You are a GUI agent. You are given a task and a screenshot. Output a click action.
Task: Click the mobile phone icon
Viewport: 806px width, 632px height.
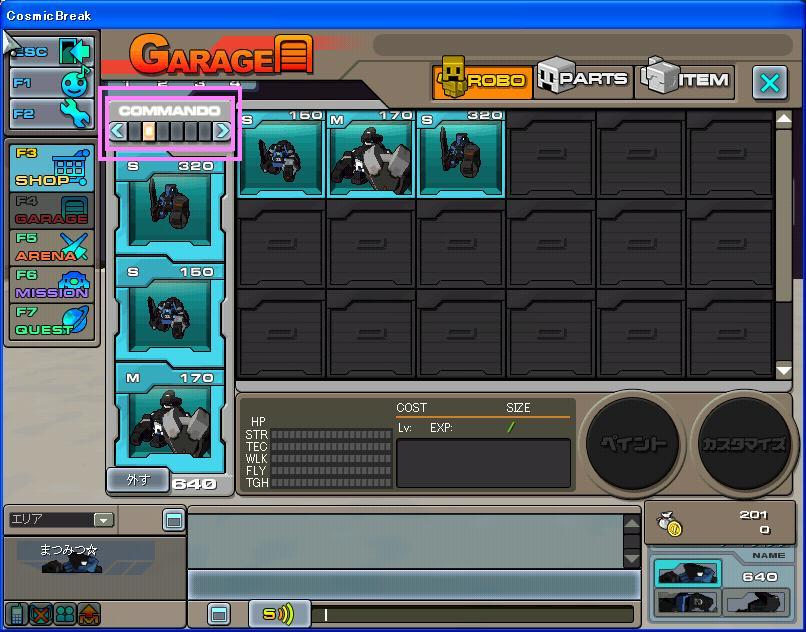click(15, 613)
